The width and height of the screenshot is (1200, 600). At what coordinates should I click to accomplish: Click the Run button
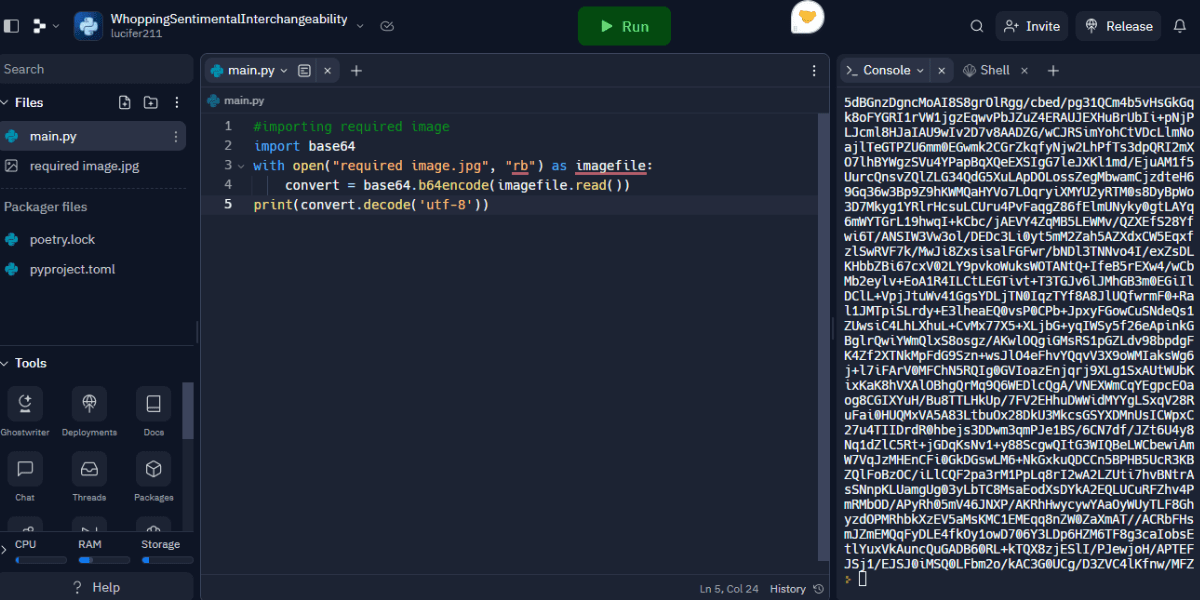pos(624,26)
